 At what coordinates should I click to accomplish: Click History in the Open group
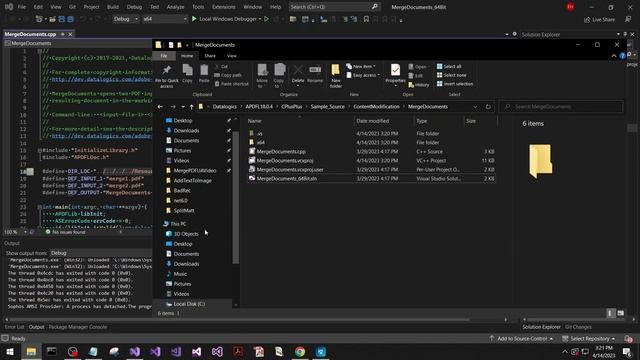point(418,85)
